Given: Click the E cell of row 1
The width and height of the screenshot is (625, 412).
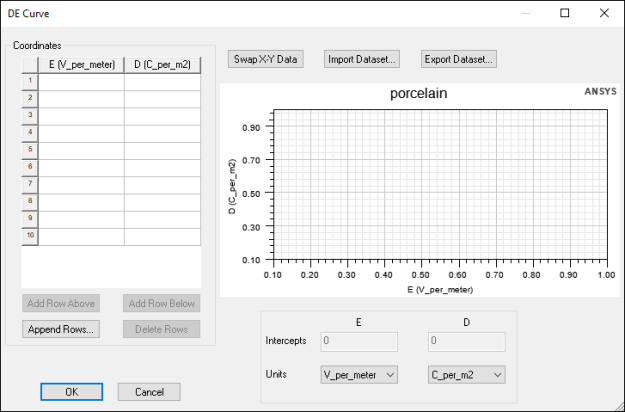Looking at the screenshot, I should (x=81, y=82).
